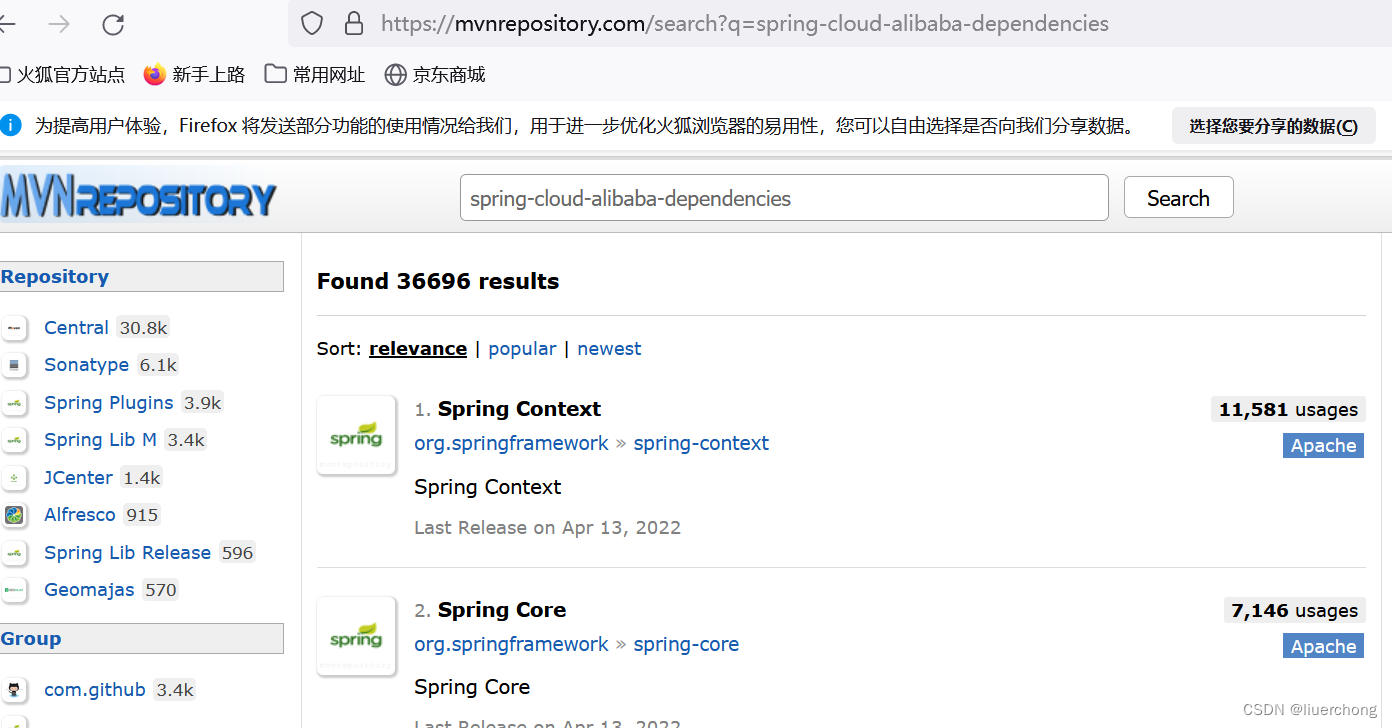Open the Sonatype repository link

click(86, 365)
